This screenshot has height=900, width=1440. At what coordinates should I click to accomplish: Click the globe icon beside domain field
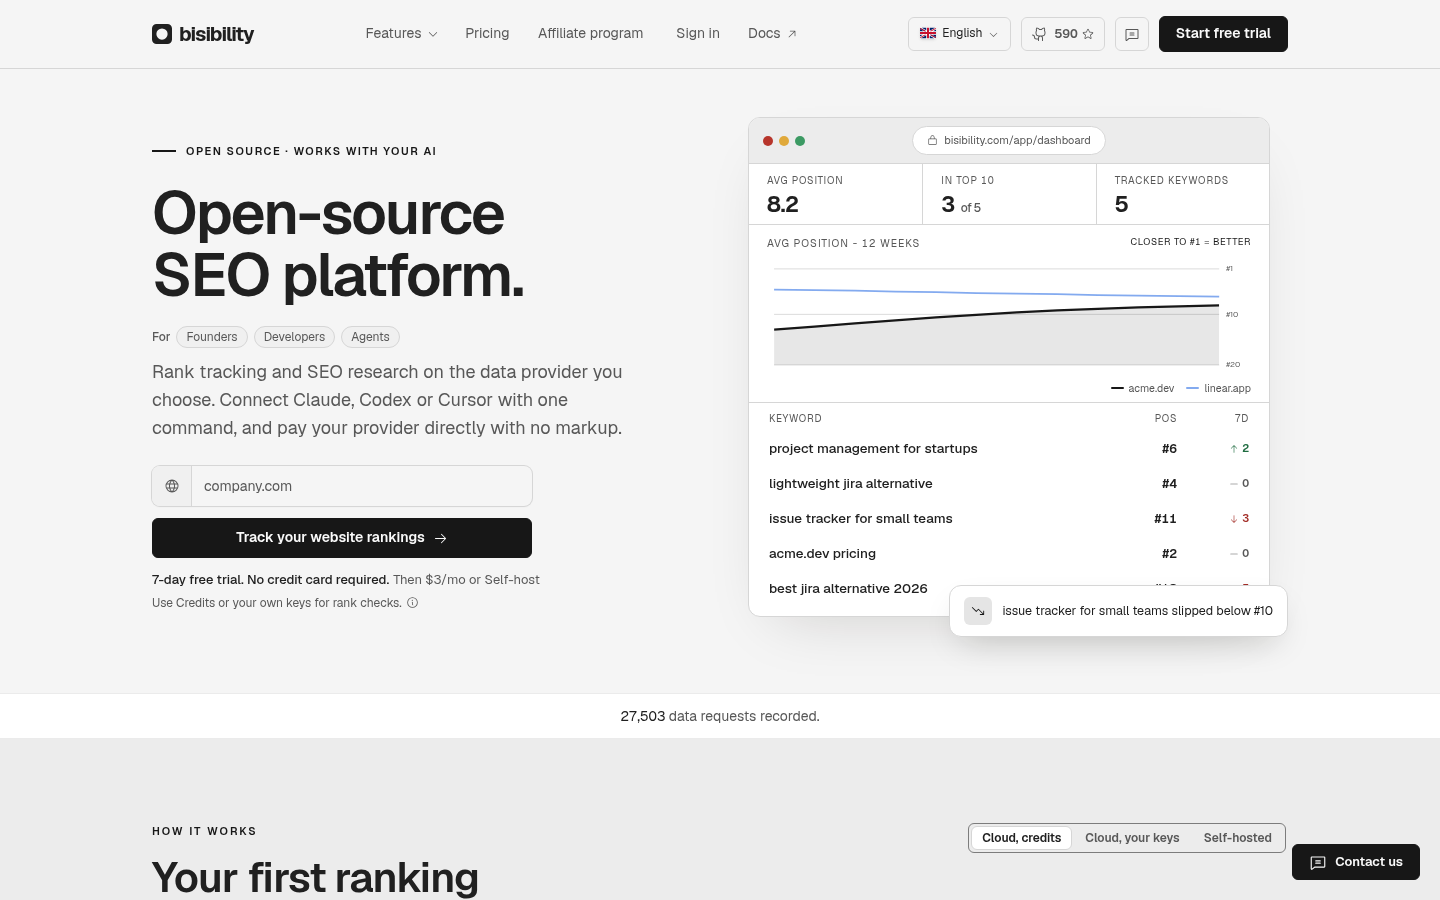172,486
